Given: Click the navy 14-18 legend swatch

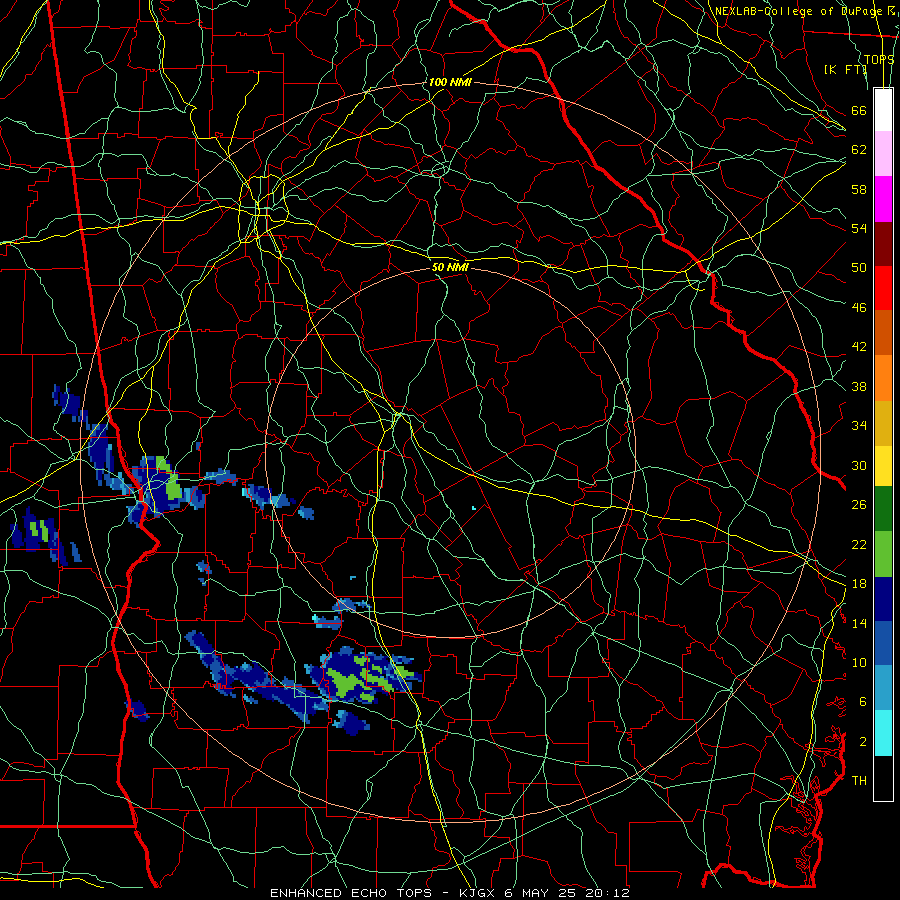Looking at the screenshot, I should click(x=883, y=599).
